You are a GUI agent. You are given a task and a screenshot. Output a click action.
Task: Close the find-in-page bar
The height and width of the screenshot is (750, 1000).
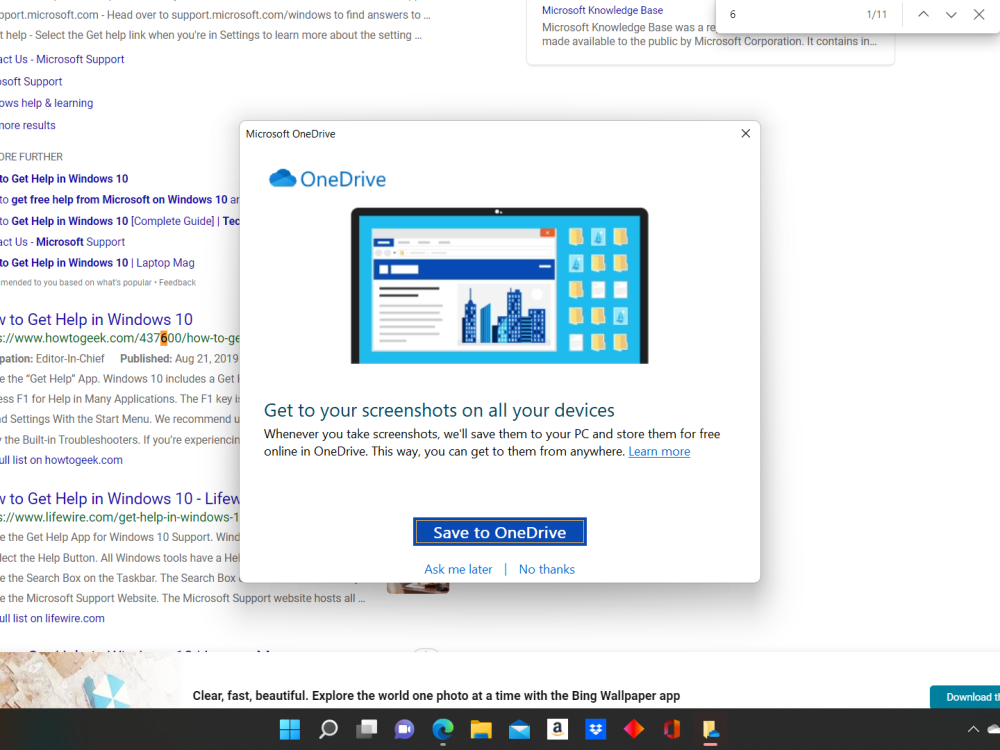point(979,14)
